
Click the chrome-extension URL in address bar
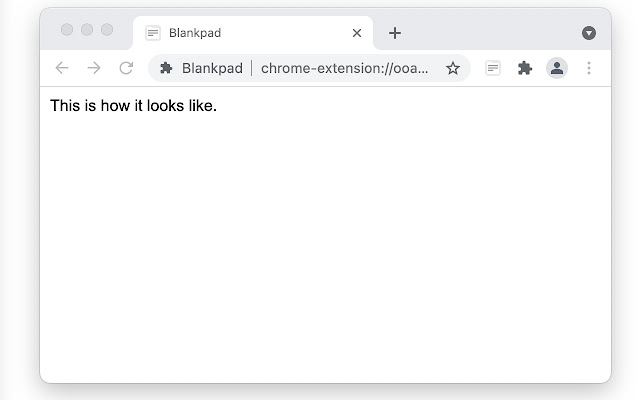[x=345, y=68]
